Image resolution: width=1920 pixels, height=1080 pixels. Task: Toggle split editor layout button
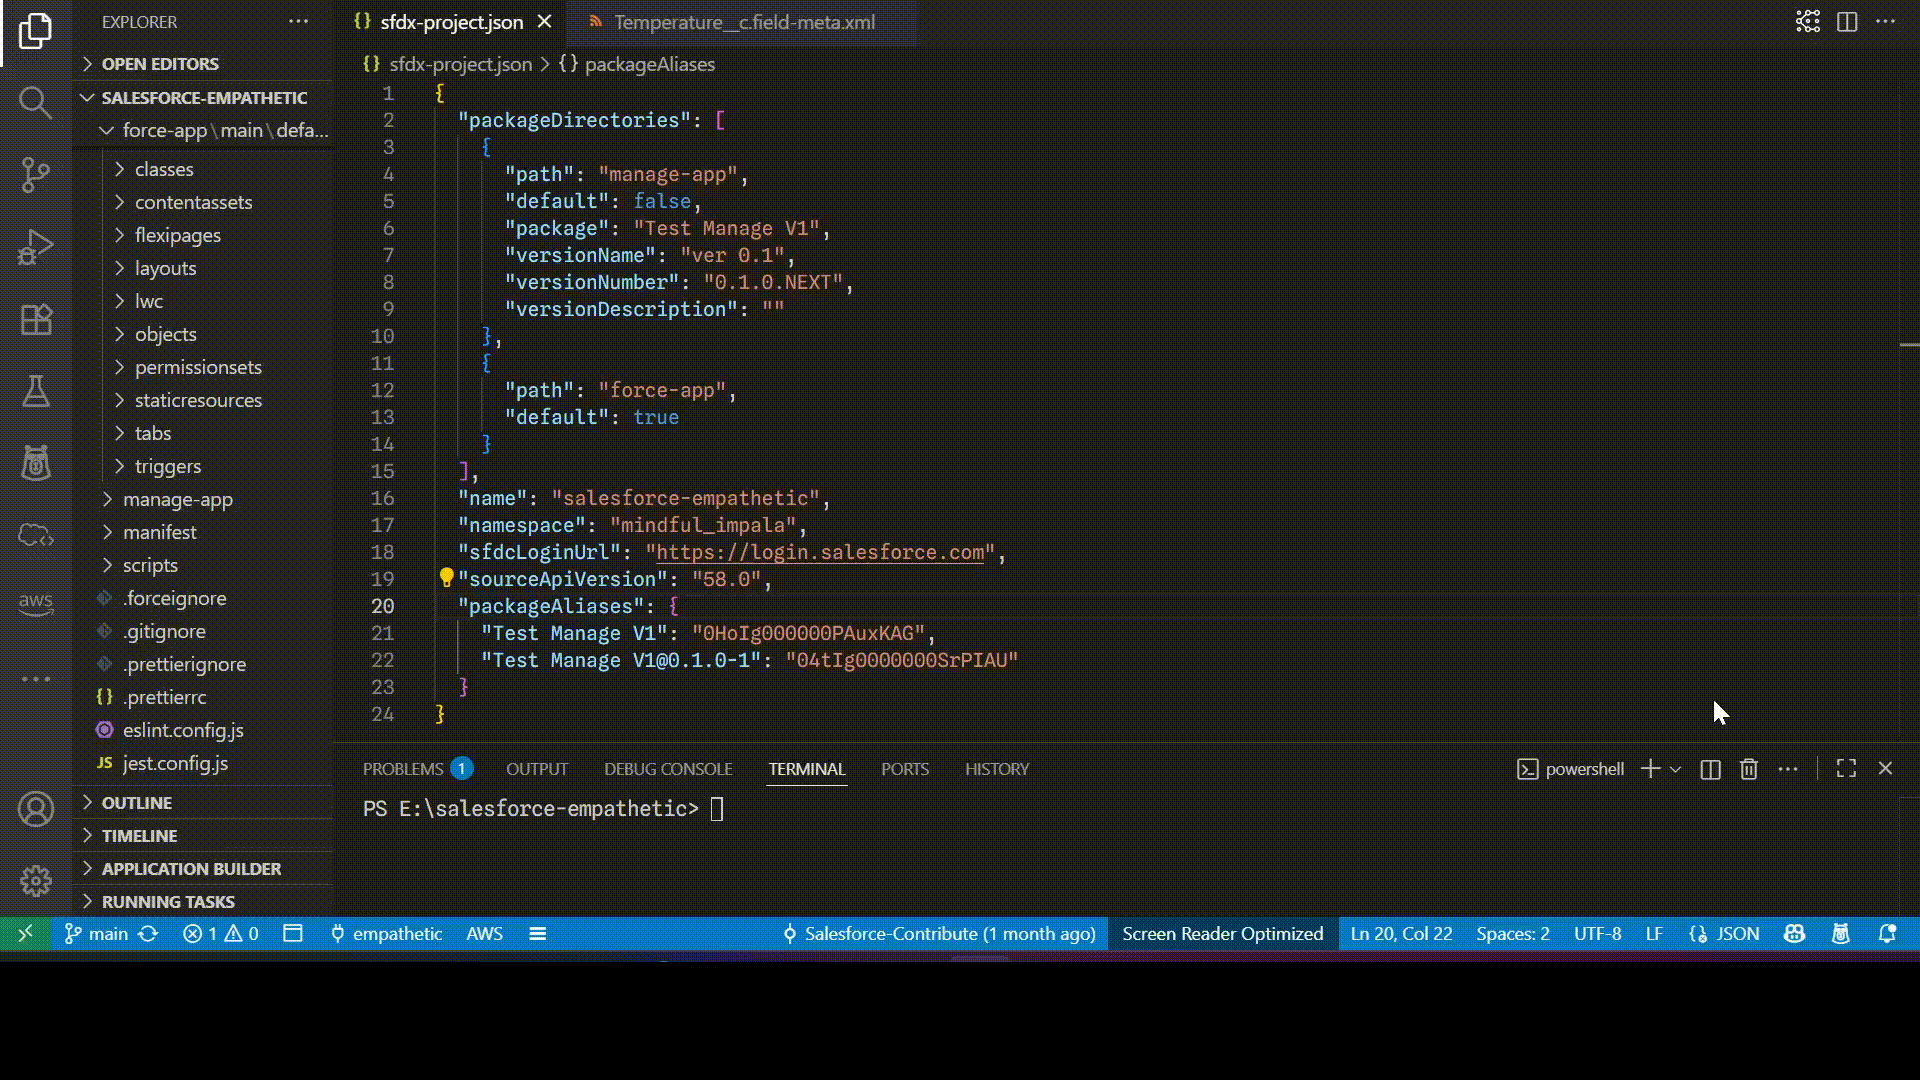1847,22
